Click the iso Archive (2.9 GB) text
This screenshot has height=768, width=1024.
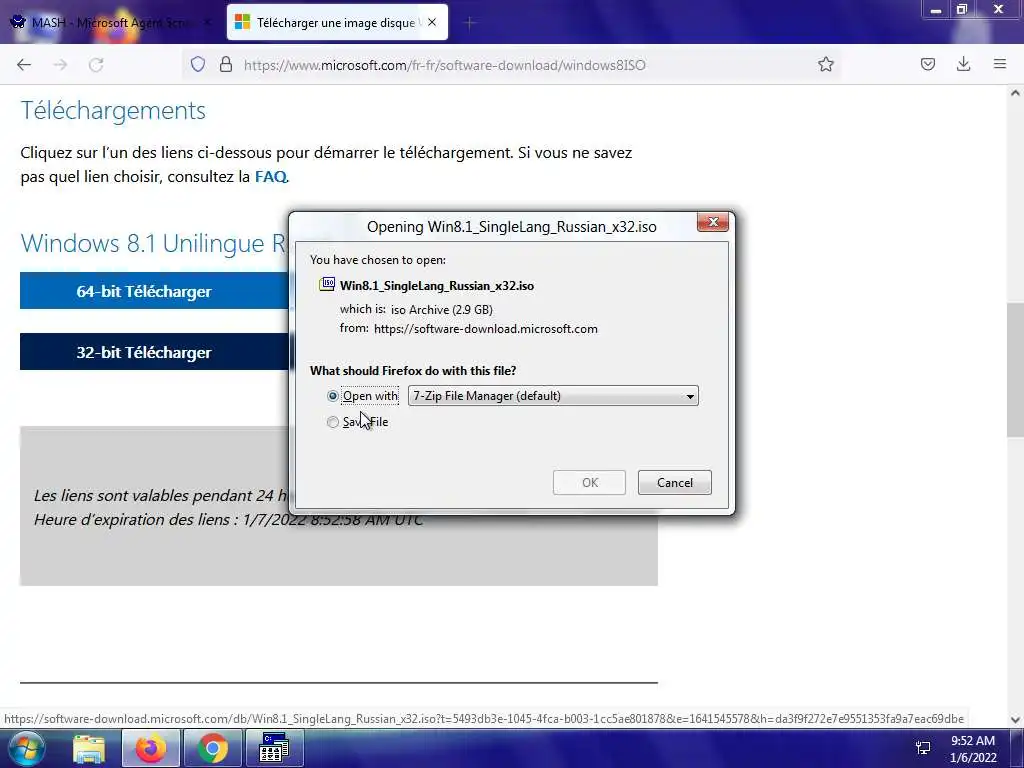tap(441, 310)
